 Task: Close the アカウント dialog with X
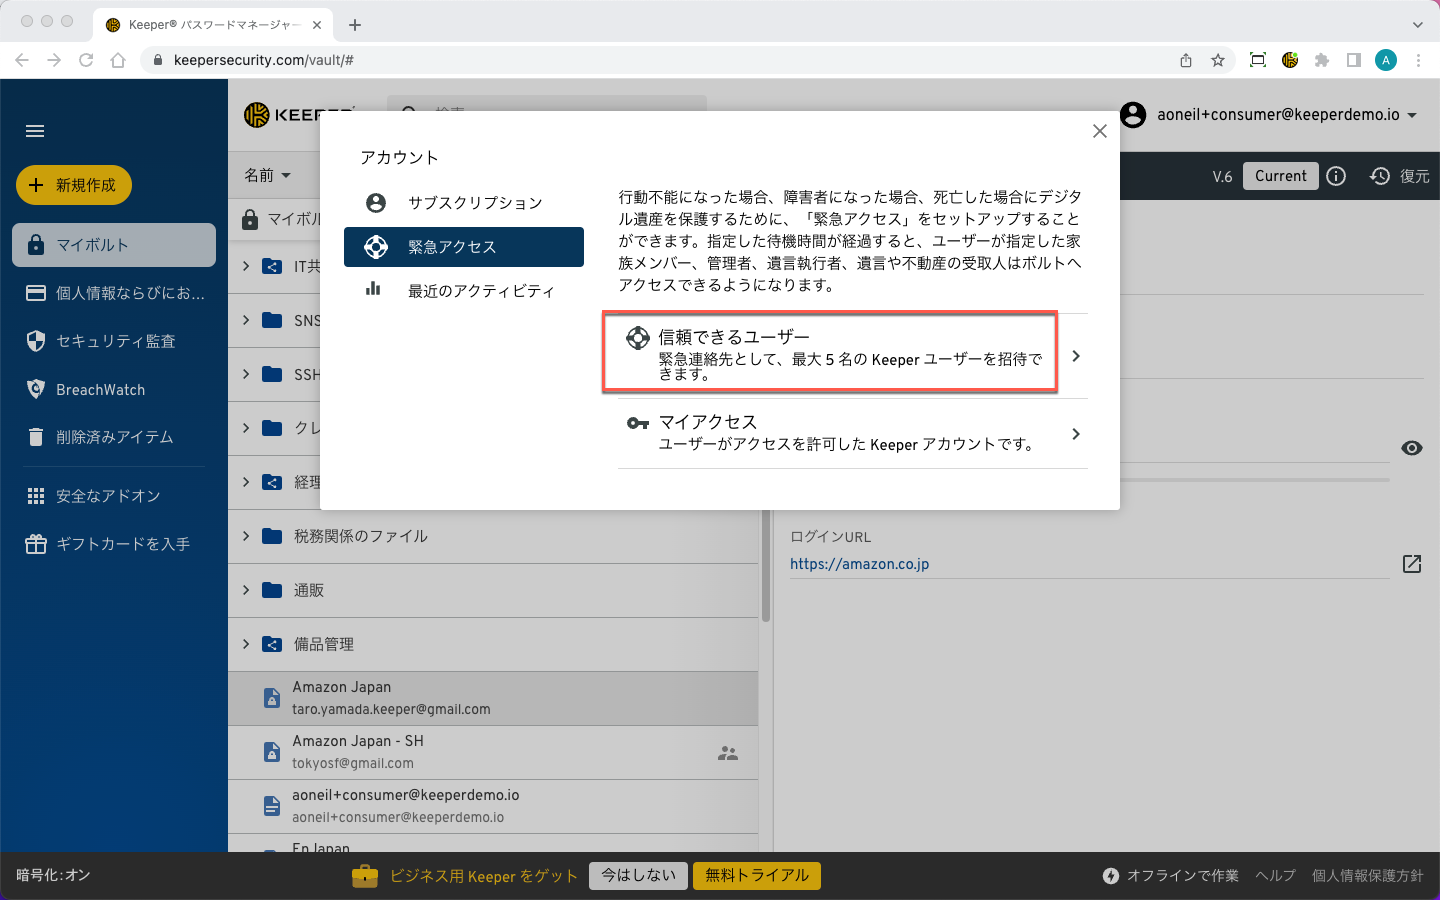click(1099, 131)
